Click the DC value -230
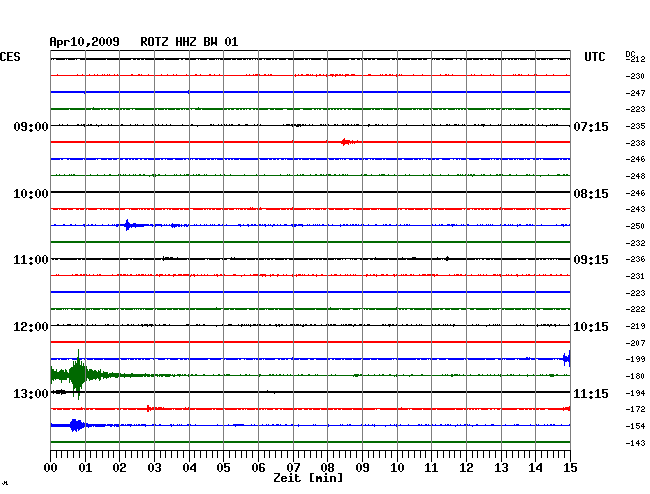 635,76
